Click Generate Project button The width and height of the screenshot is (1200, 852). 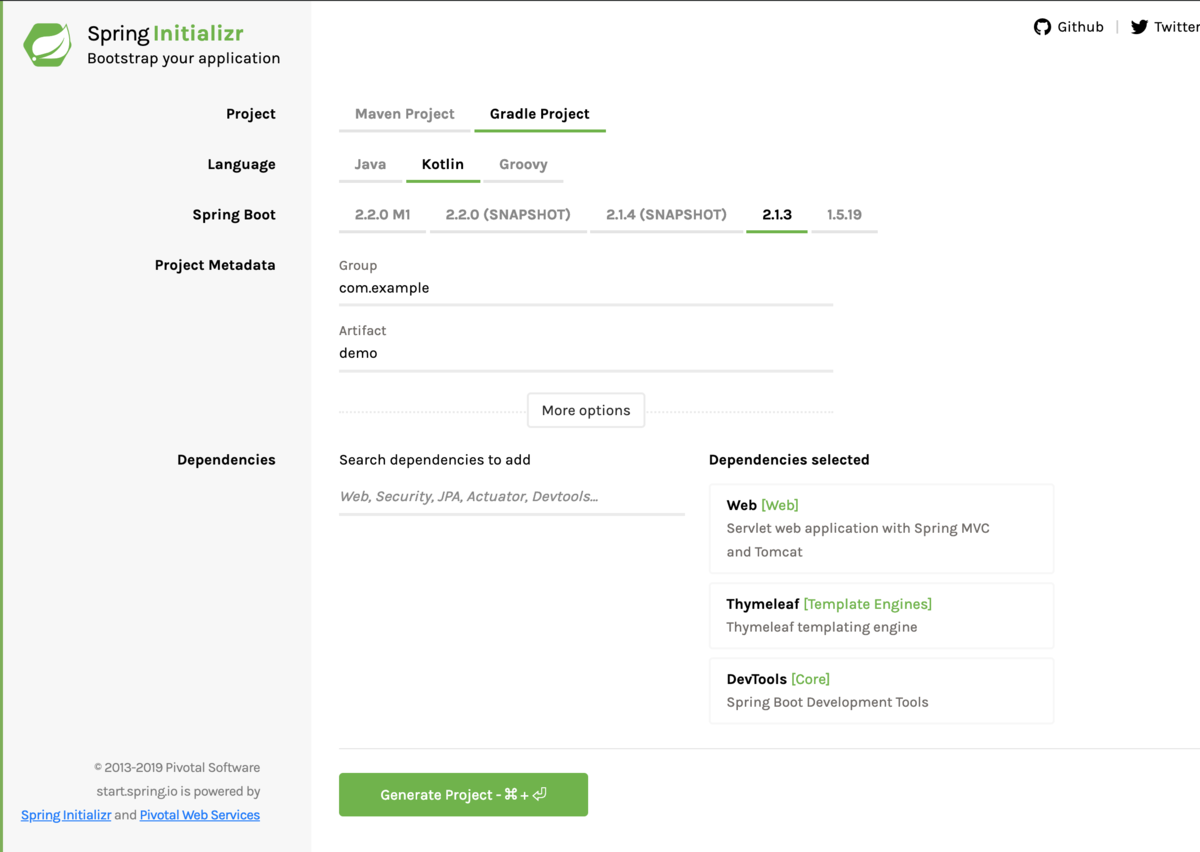[x=463, y=794]
